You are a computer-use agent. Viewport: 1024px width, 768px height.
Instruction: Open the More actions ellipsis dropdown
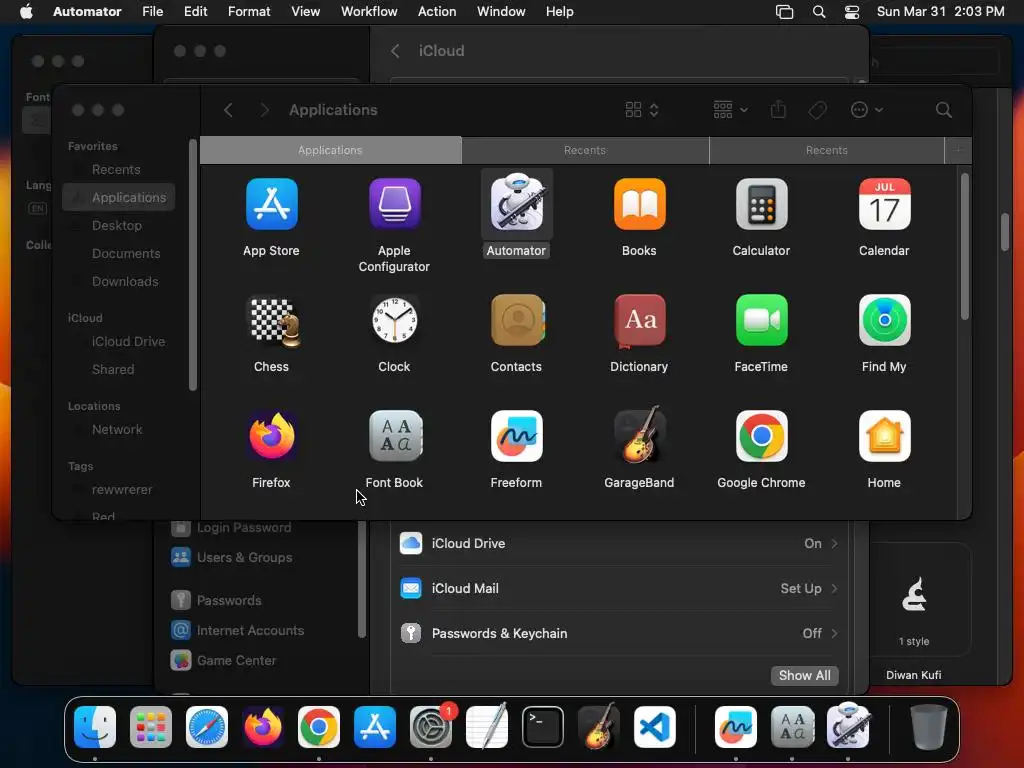[867, 110]
